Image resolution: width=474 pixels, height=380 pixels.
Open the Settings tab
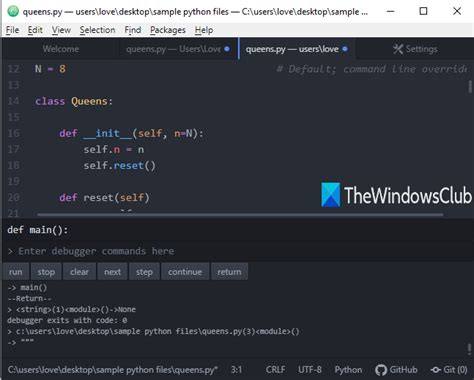click(x=415, y=49)
